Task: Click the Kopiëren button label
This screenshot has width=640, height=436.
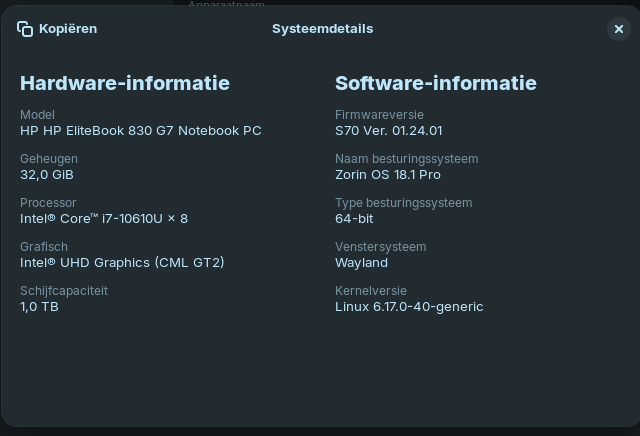Action: 68,29
